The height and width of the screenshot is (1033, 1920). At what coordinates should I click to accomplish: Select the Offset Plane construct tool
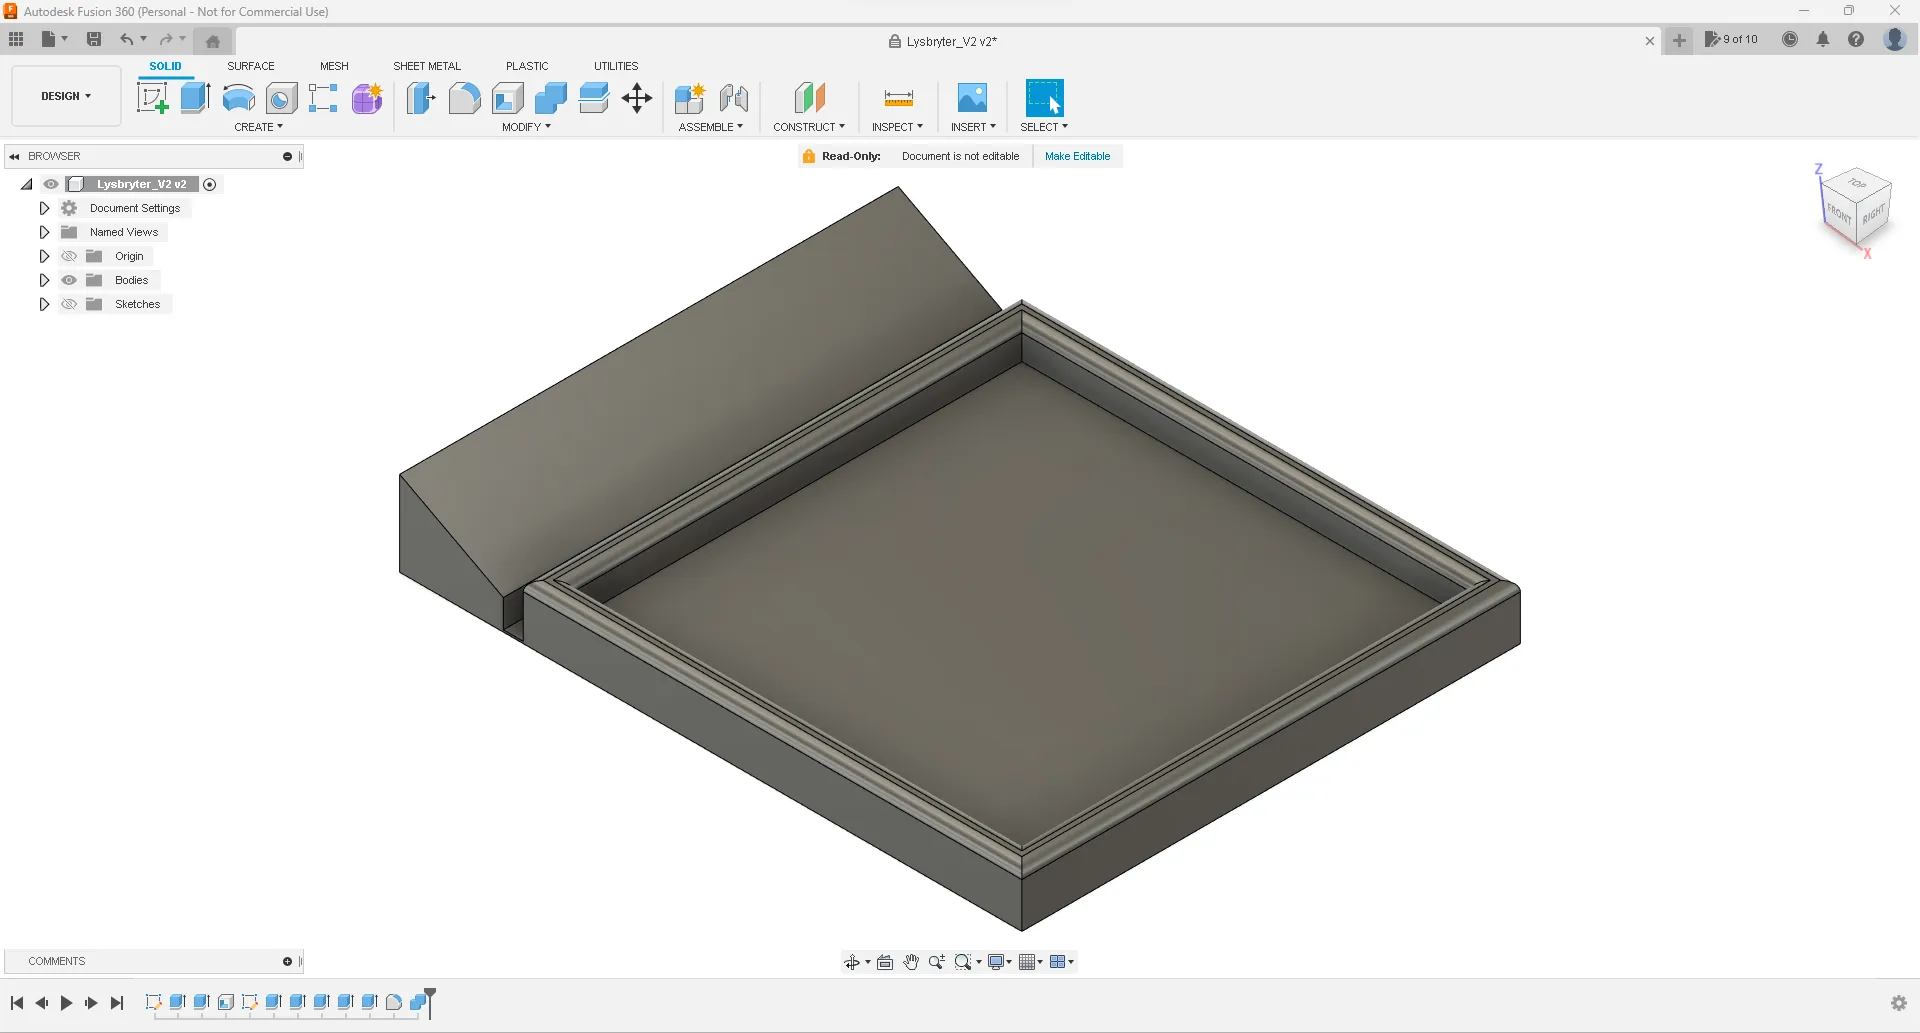point(809,98)
